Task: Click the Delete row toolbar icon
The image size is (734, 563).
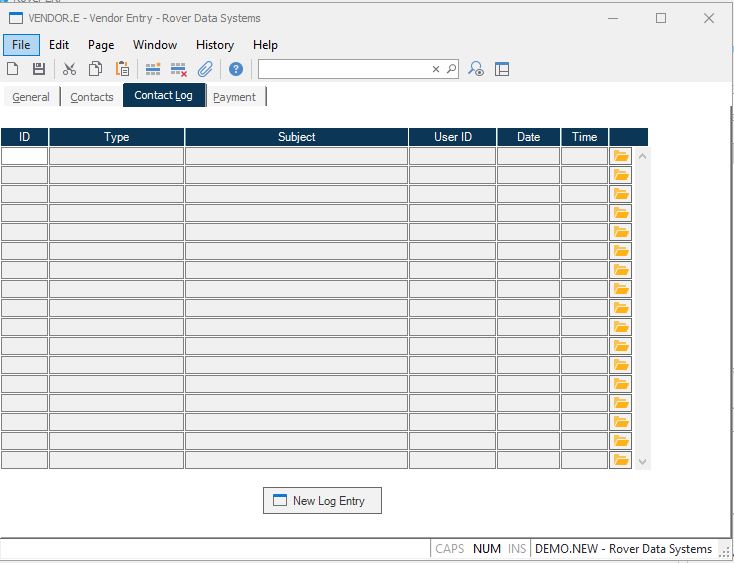Action: point(179,69)
